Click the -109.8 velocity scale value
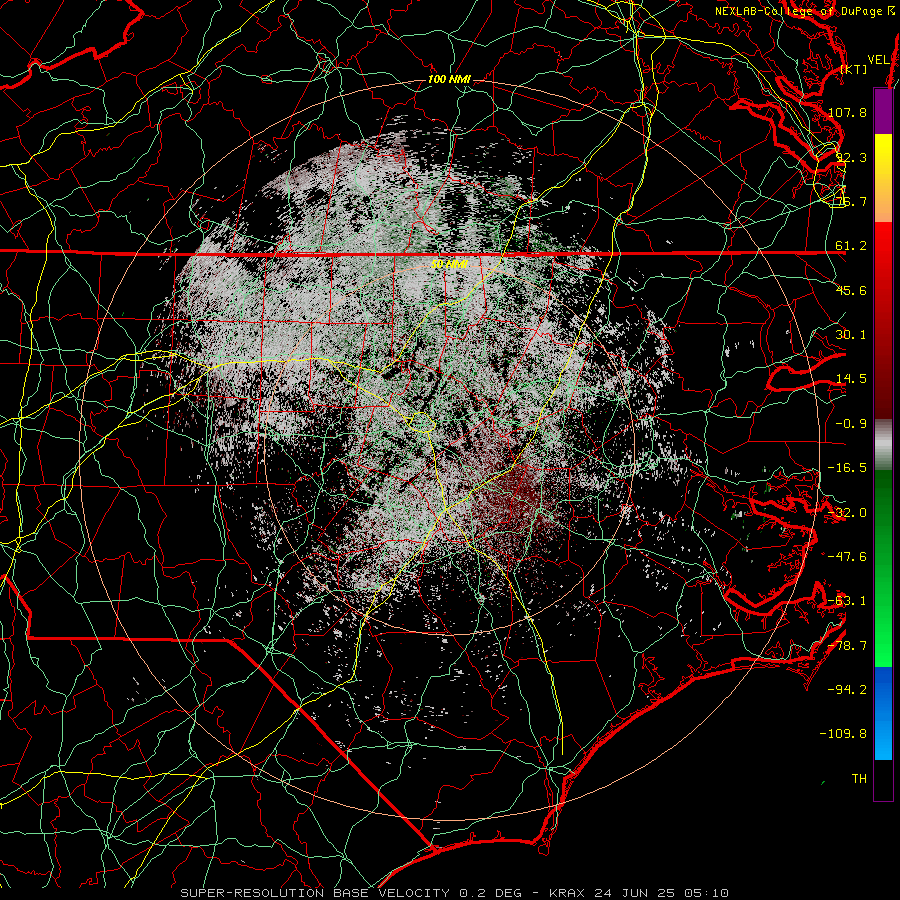The height and width of the screenshot is (900, 900). tap(843, 734)
